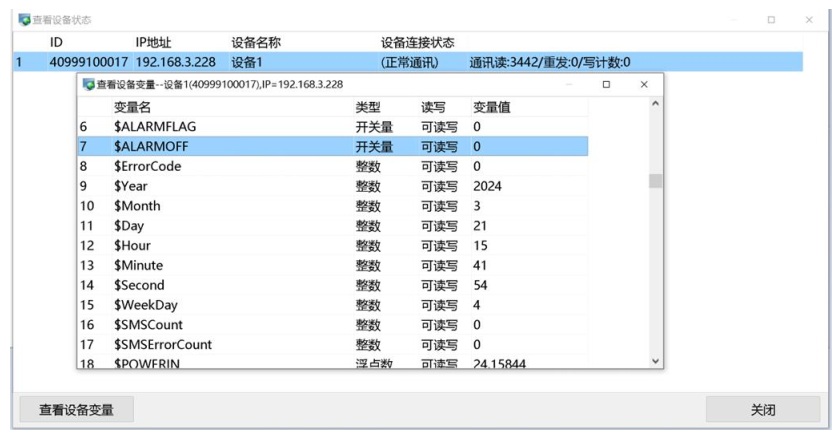Minimize the inner device variable window
This screenshot has width=833, height=436.
point(568,85)
